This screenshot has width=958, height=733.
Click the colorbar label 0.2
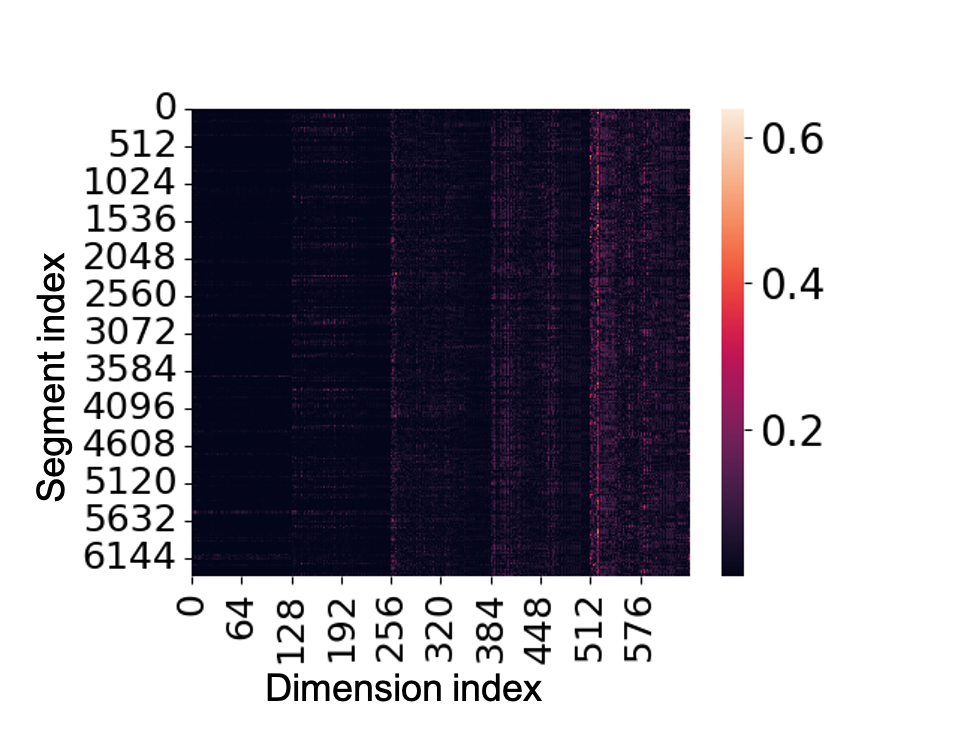click(x=793, y=431)
